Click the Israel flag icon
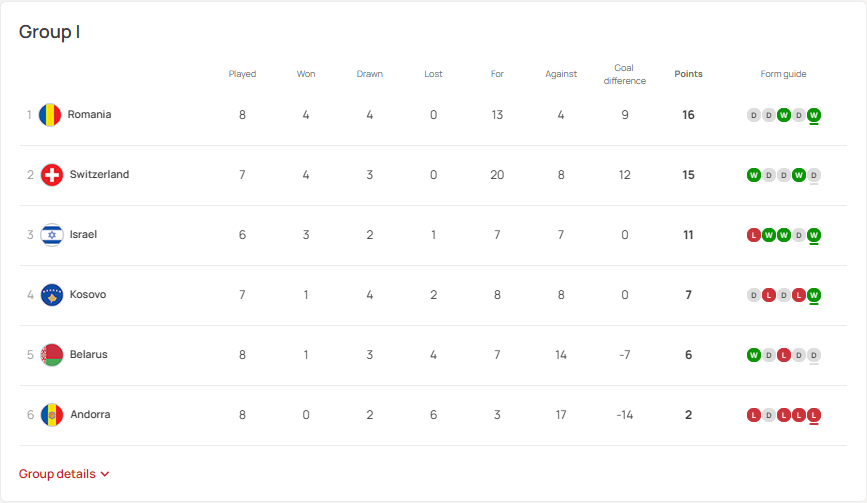Viewport: 867px width, 503px height. click(52, 235)
